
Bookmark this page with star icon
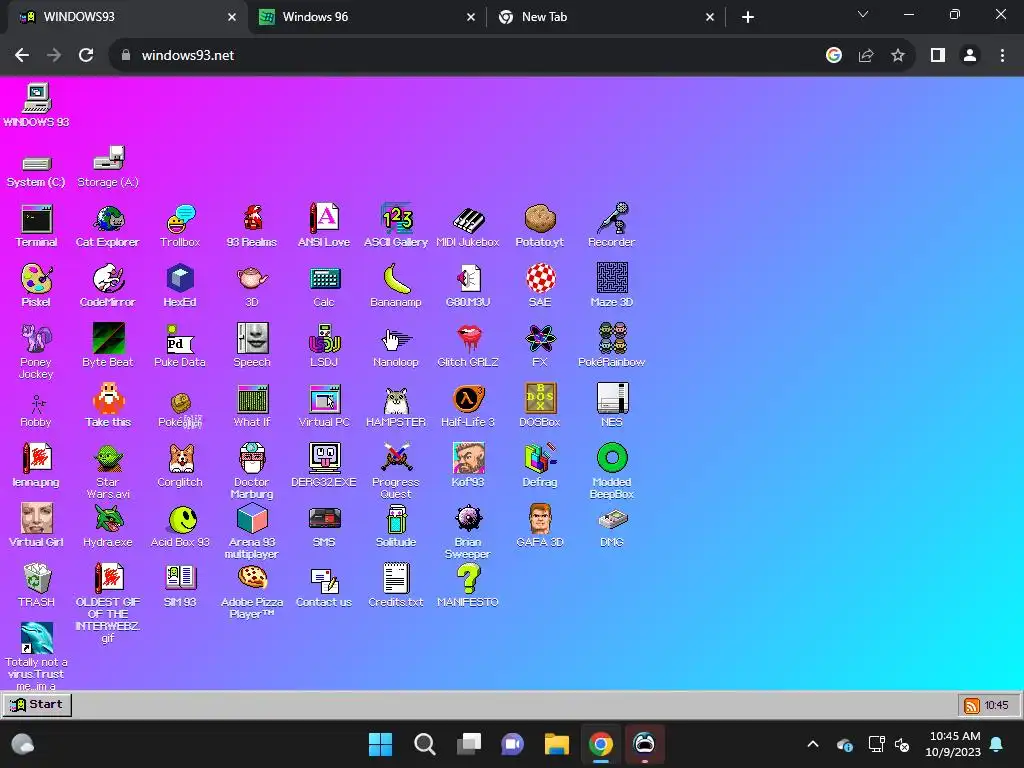tap(898, 56)
